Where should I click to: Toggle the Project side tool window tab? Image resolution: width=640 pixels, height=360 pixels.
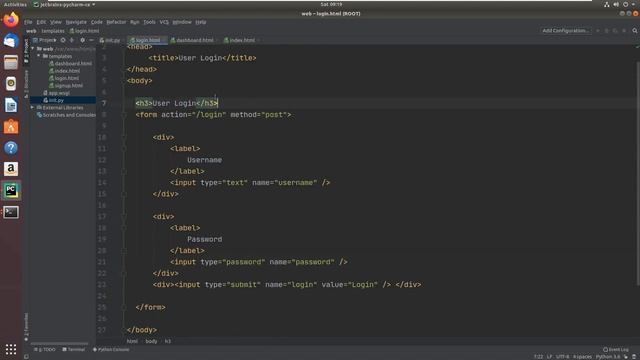26,51
